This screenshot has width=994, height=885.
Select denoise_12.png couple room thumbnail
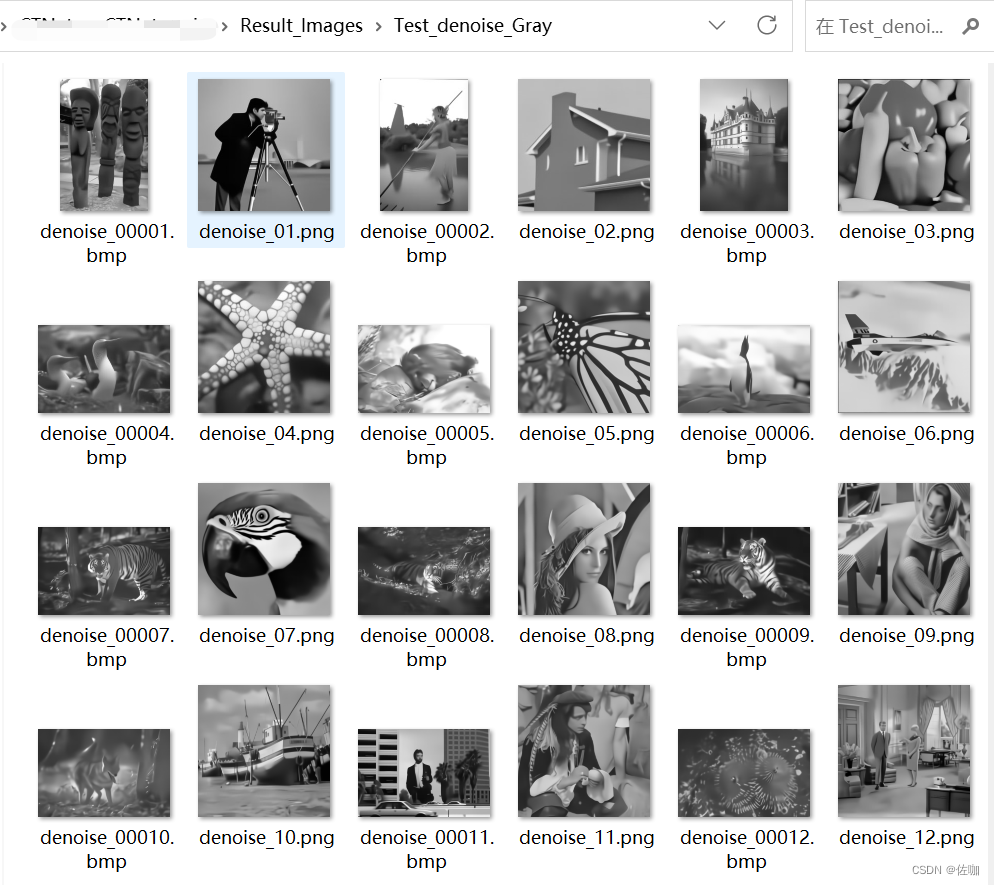tap(904, 751)
